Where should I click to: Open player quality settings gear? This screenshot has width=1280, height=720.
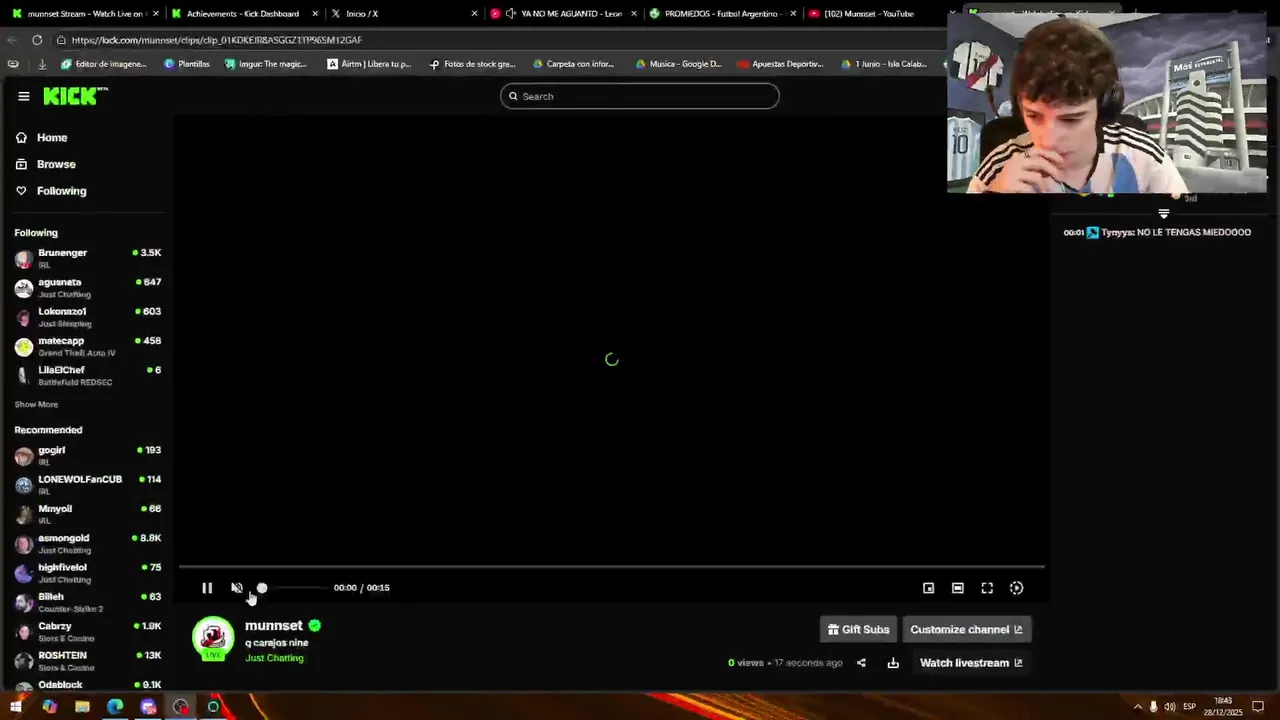tap(1016, 588)
